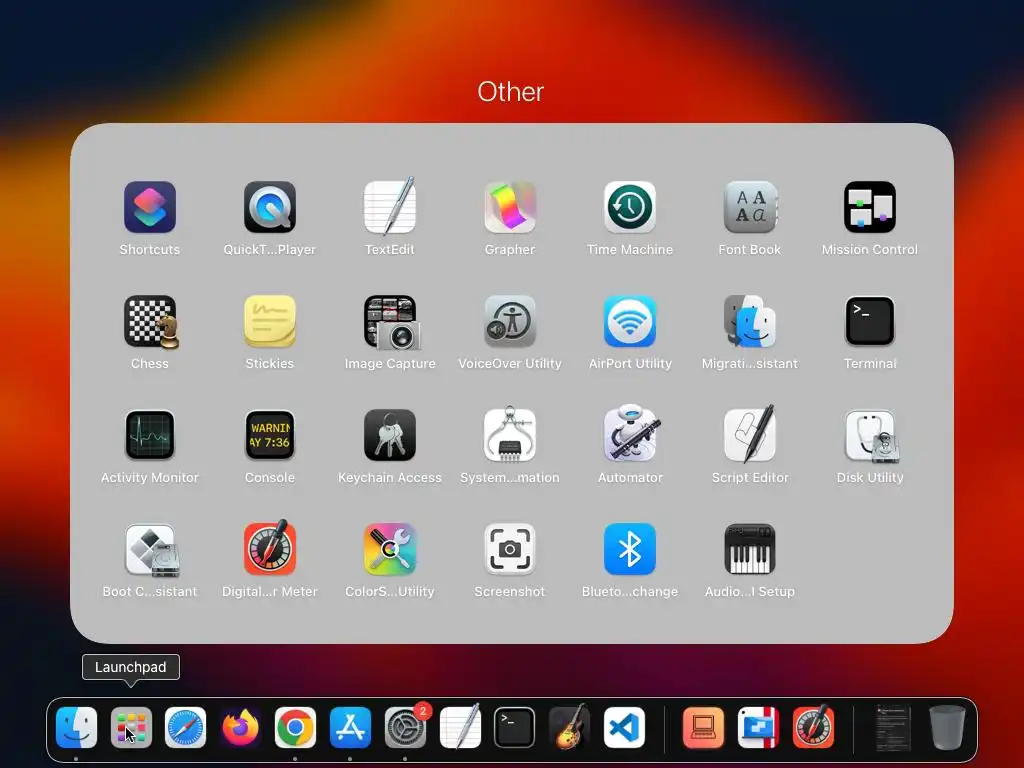Open AirPort Utility
Image resolution: width=1024 pixels, height=768 pixels.
coord(630,321)
